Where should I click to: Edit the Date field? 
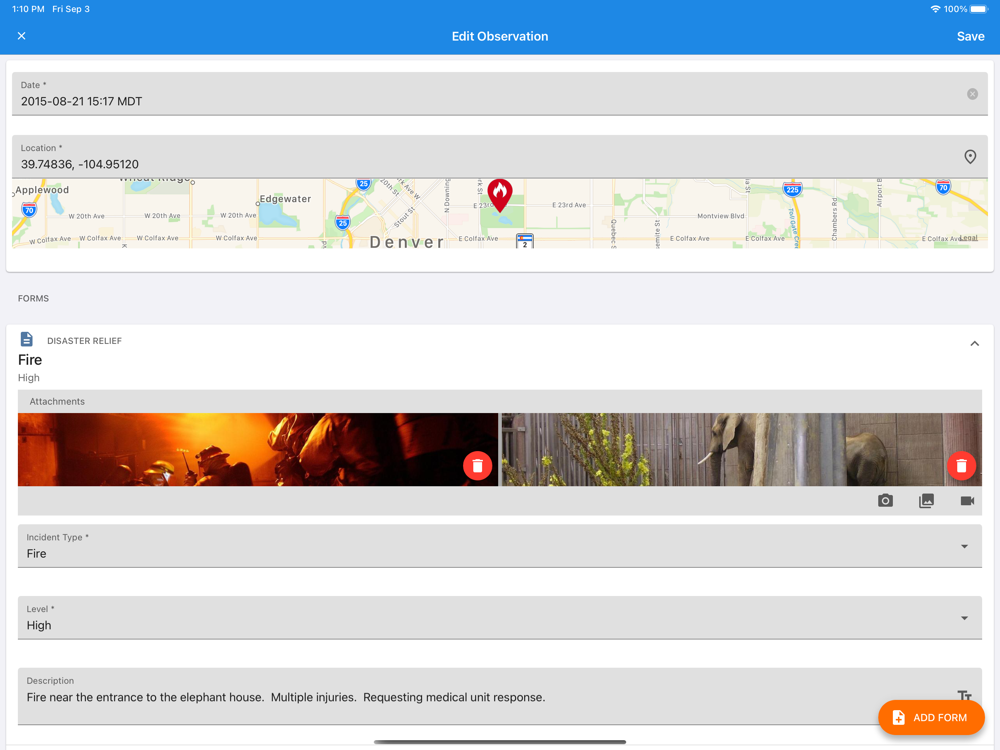[x=500, y=94]
